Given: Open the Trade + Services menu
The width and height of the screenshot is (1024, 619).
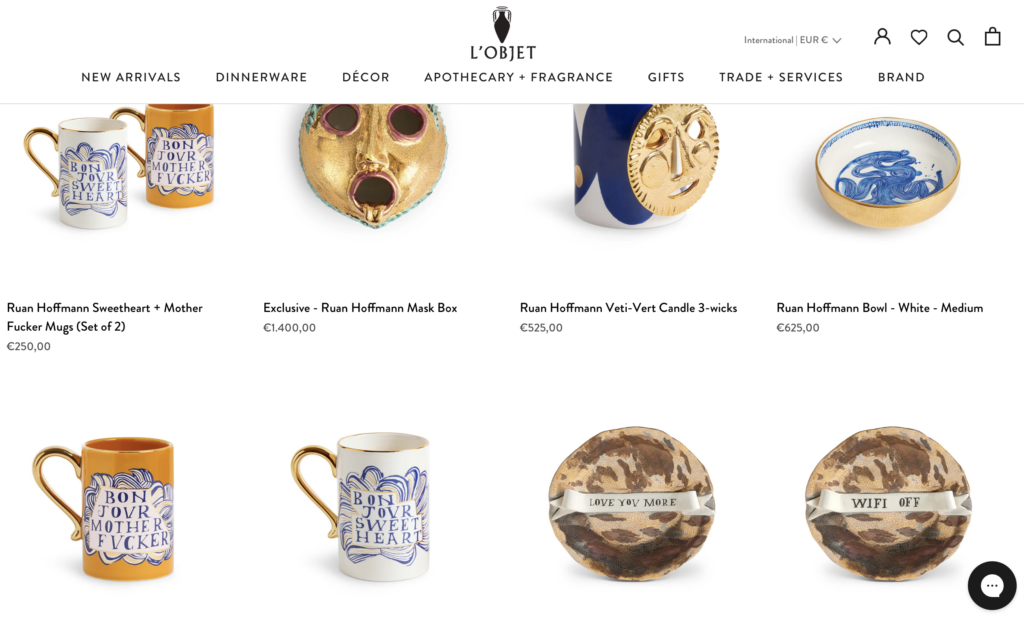Looking at the screenshot, I should coord(781,77).
